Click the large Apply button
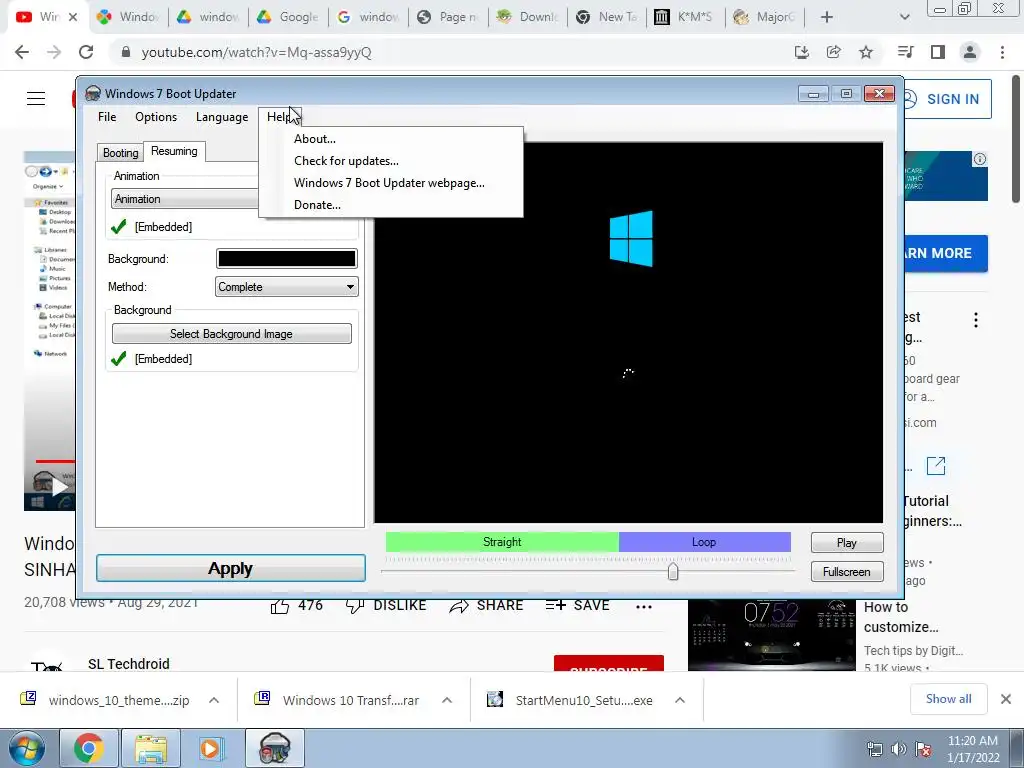Image resolution: width=1024 pixels, height=768 pixels. pos(231,568)
